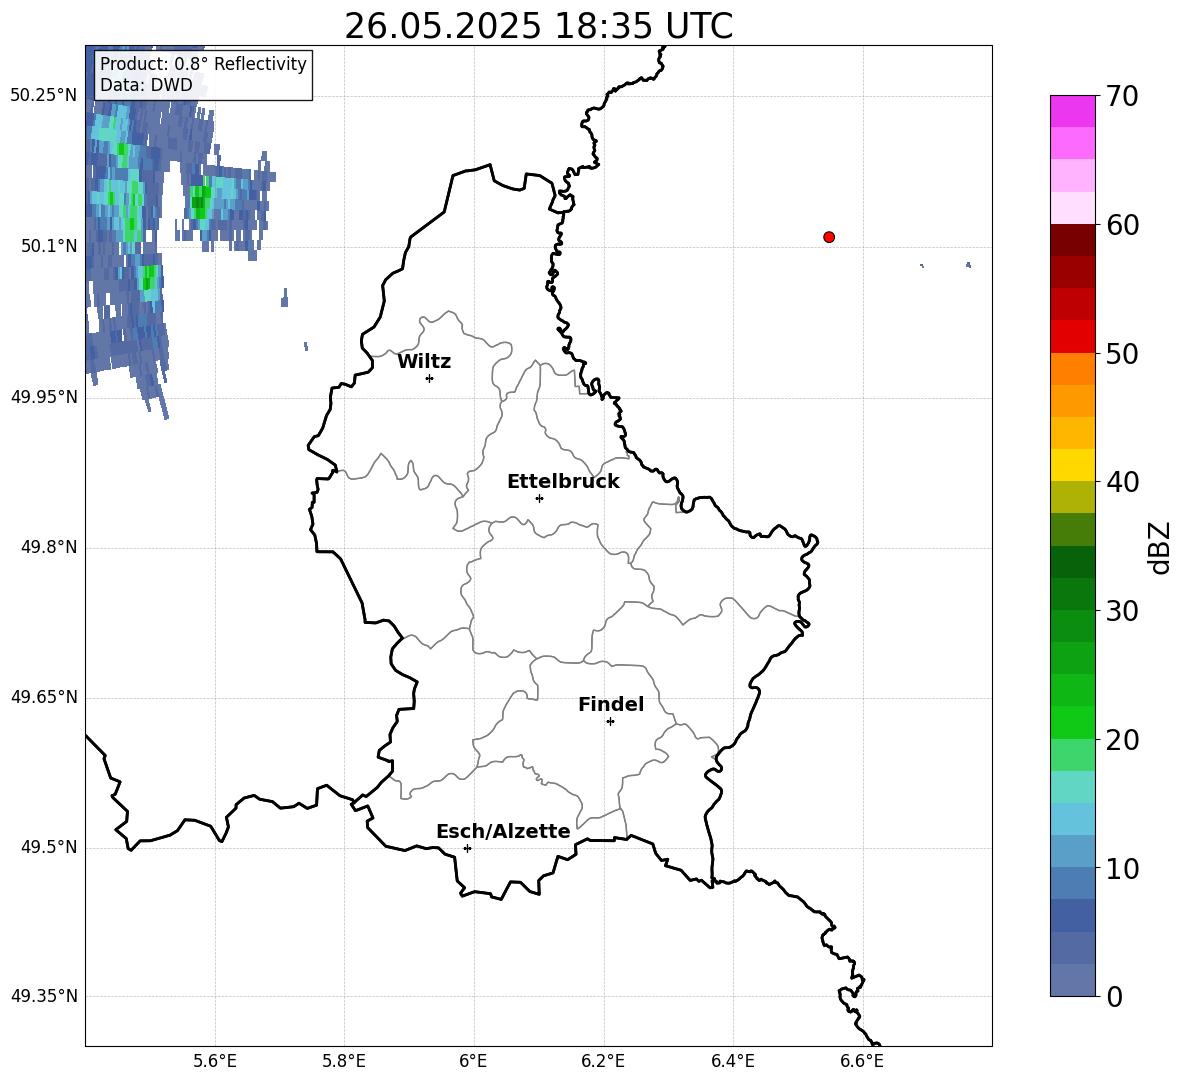Click the Findel station cross marker
1184x1081 pixels.
pos(610,722)
